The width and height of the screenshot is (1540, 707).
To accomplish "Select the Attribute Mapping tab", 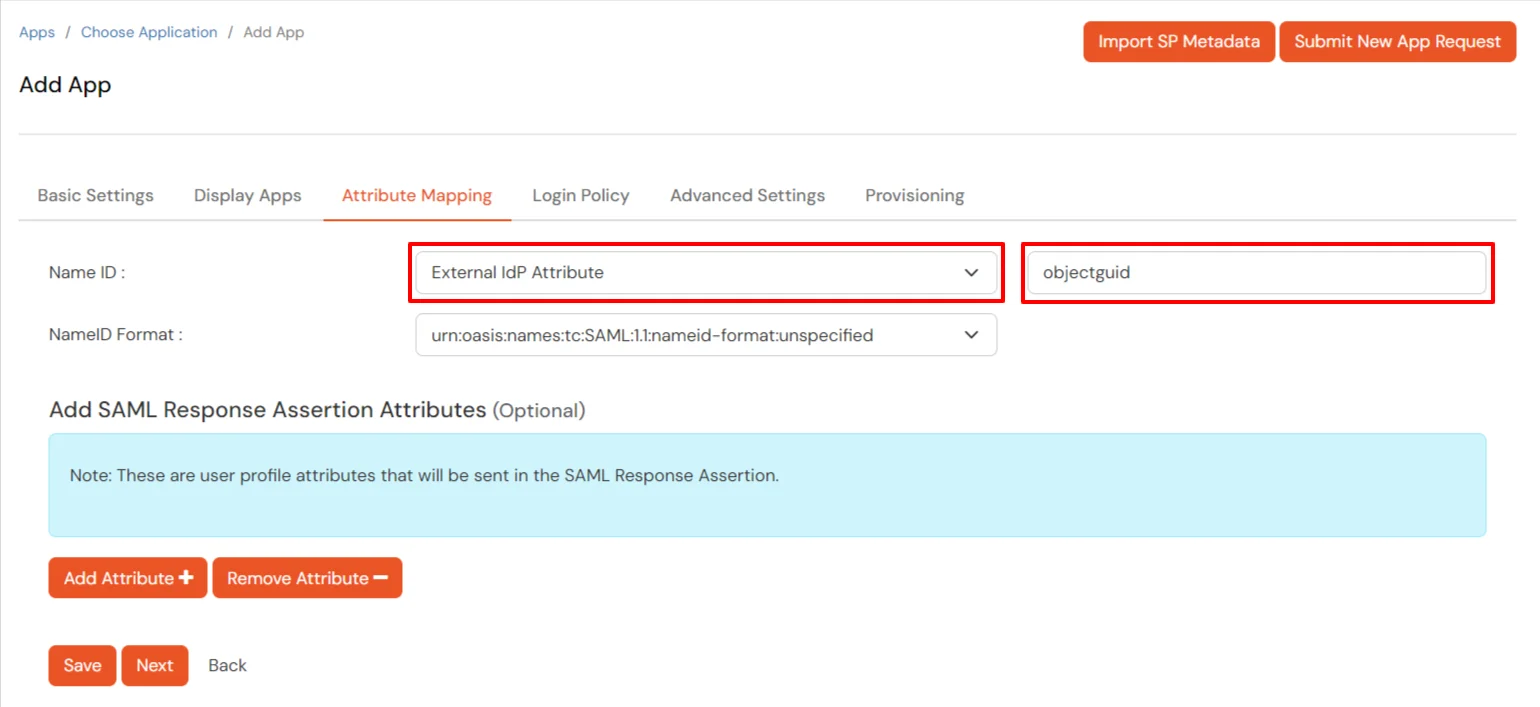I will click(x=417, y=195).
